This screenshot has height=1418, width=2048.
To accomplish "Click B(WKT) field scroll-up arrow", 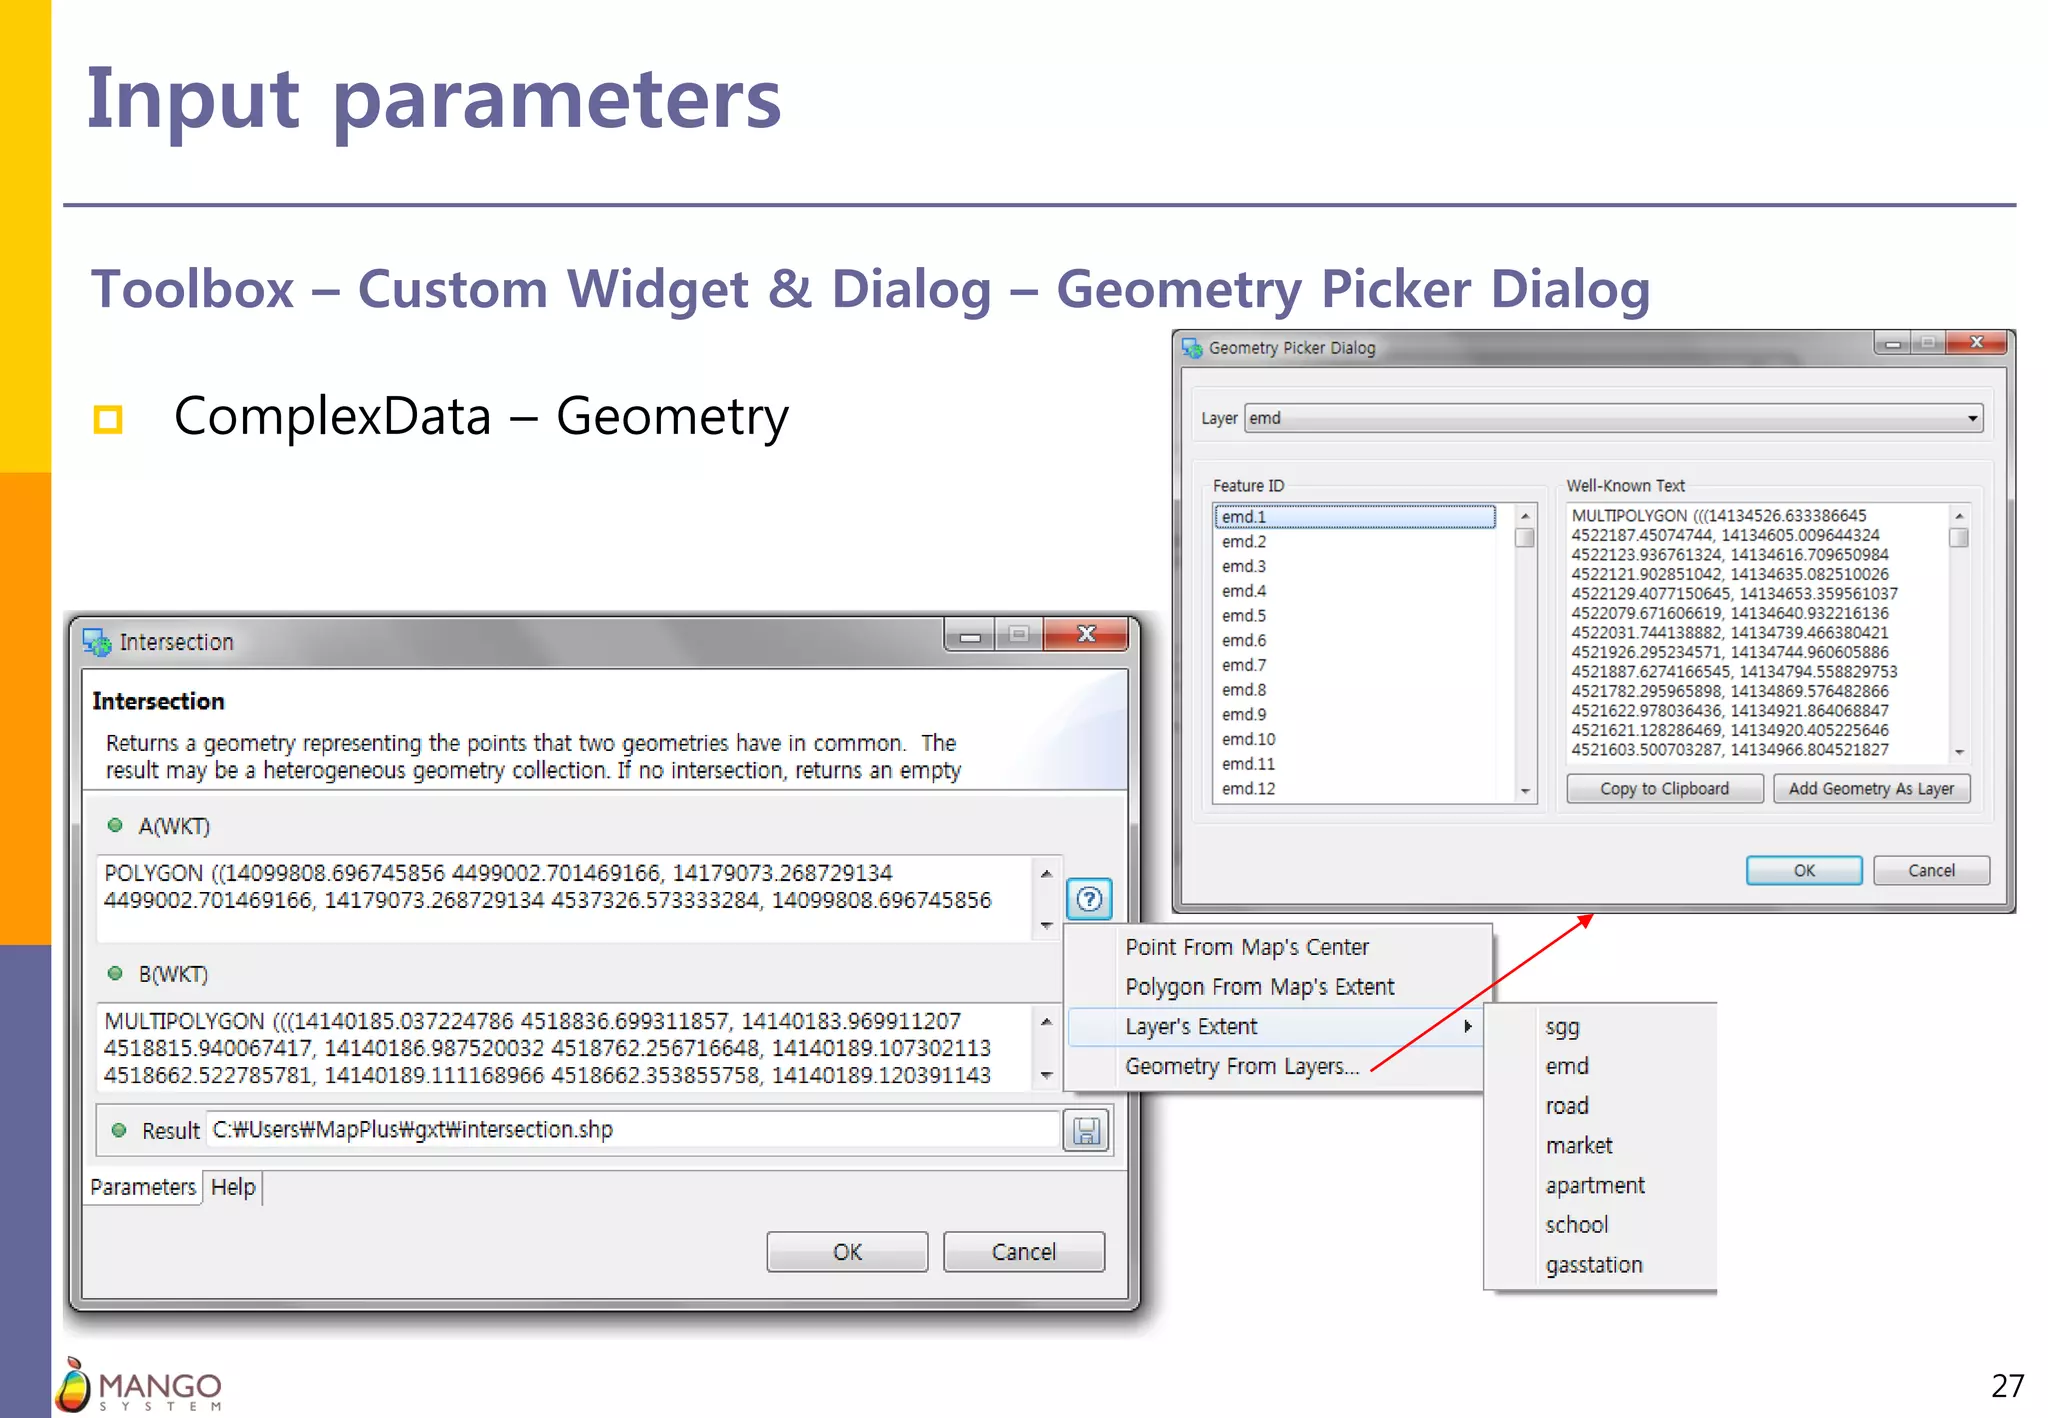I will pyautogui.click(x=1046, y=1022).
